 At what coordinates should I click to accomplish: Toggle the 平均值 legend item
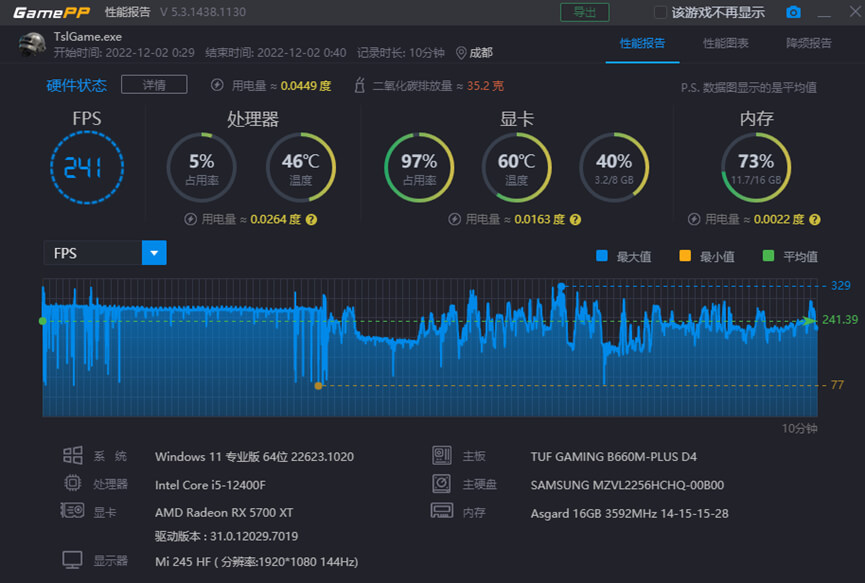tap(791, 256)
